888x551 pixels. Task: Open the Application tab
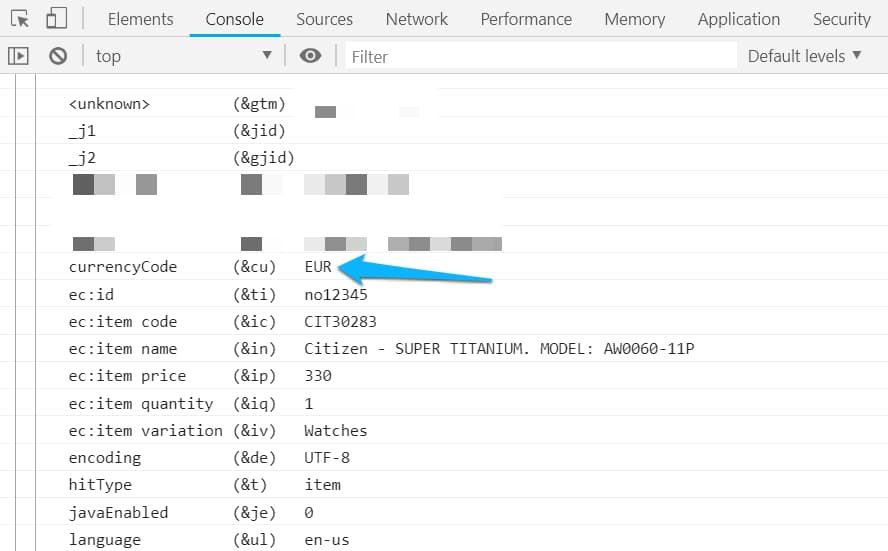[x=739, y=19]
